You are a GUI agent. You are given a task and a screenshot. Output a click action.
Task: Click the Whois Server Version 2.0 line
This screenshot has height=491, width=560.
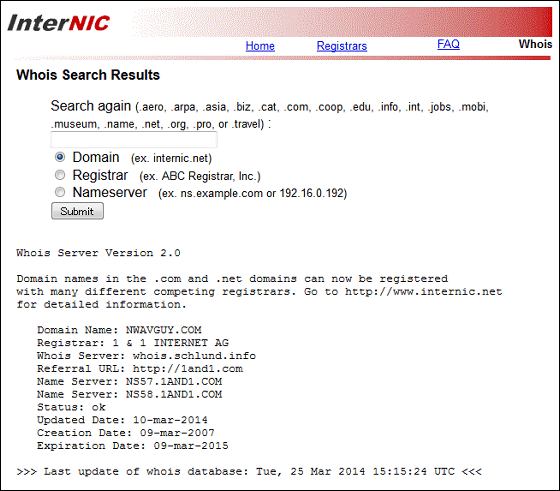pos(98,253)
